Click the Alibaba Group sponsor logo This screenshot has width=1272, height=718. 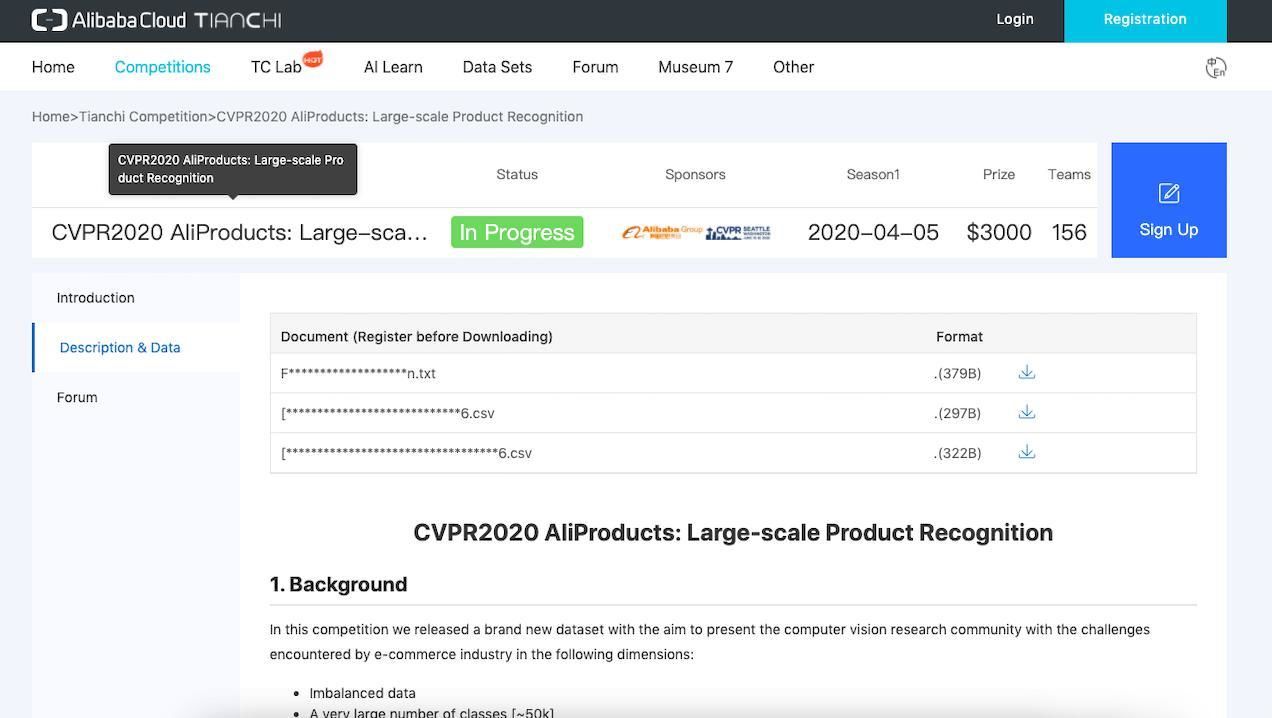coord(661,232)
